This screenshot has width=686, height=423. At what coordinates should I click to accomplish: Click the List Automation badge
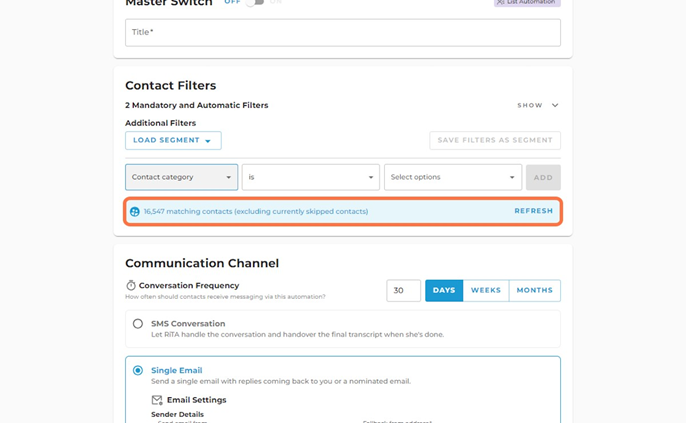click(x=527, y=2)
